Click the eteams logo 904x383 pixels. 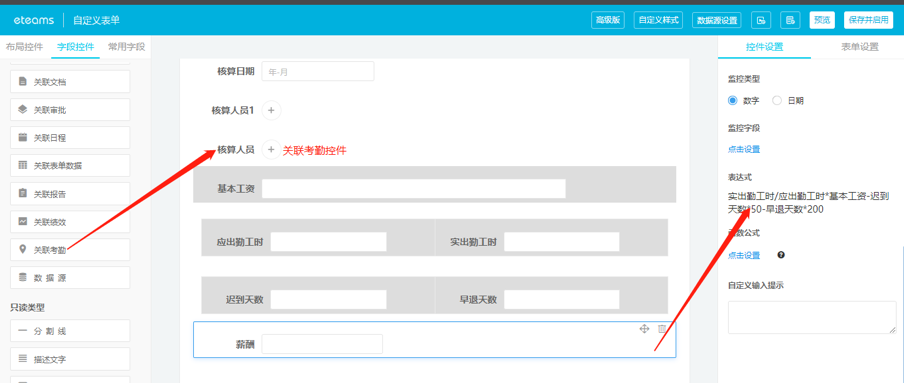[x=33, y=20]
